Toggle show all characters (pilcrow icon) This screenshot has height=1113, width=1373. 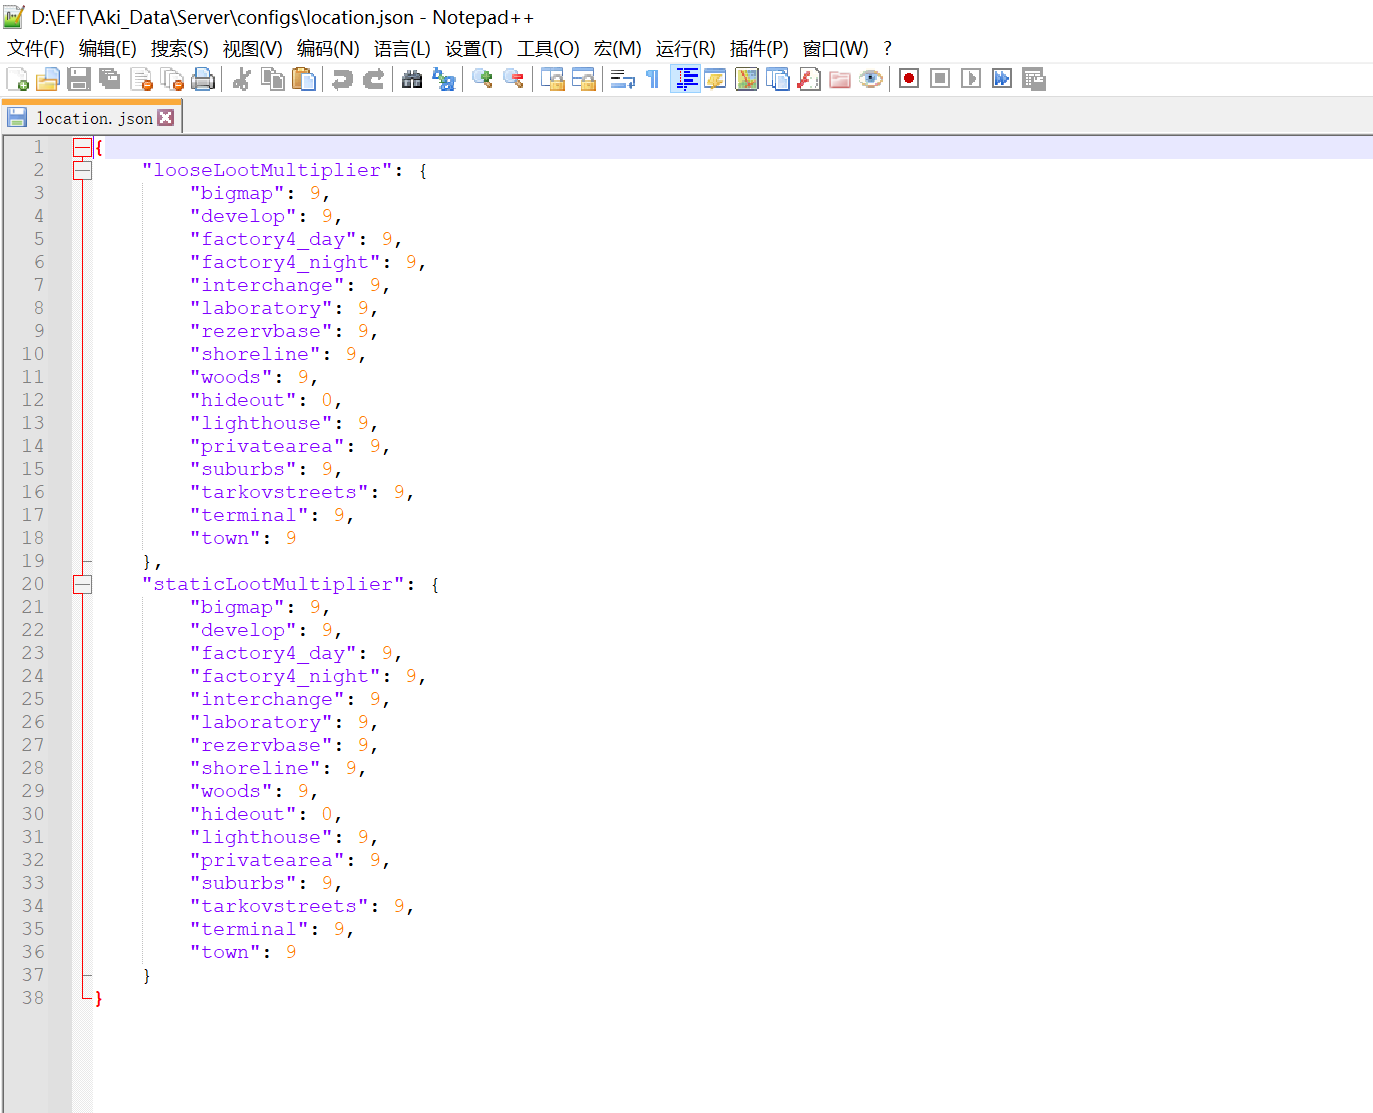[x=653, y=79]
